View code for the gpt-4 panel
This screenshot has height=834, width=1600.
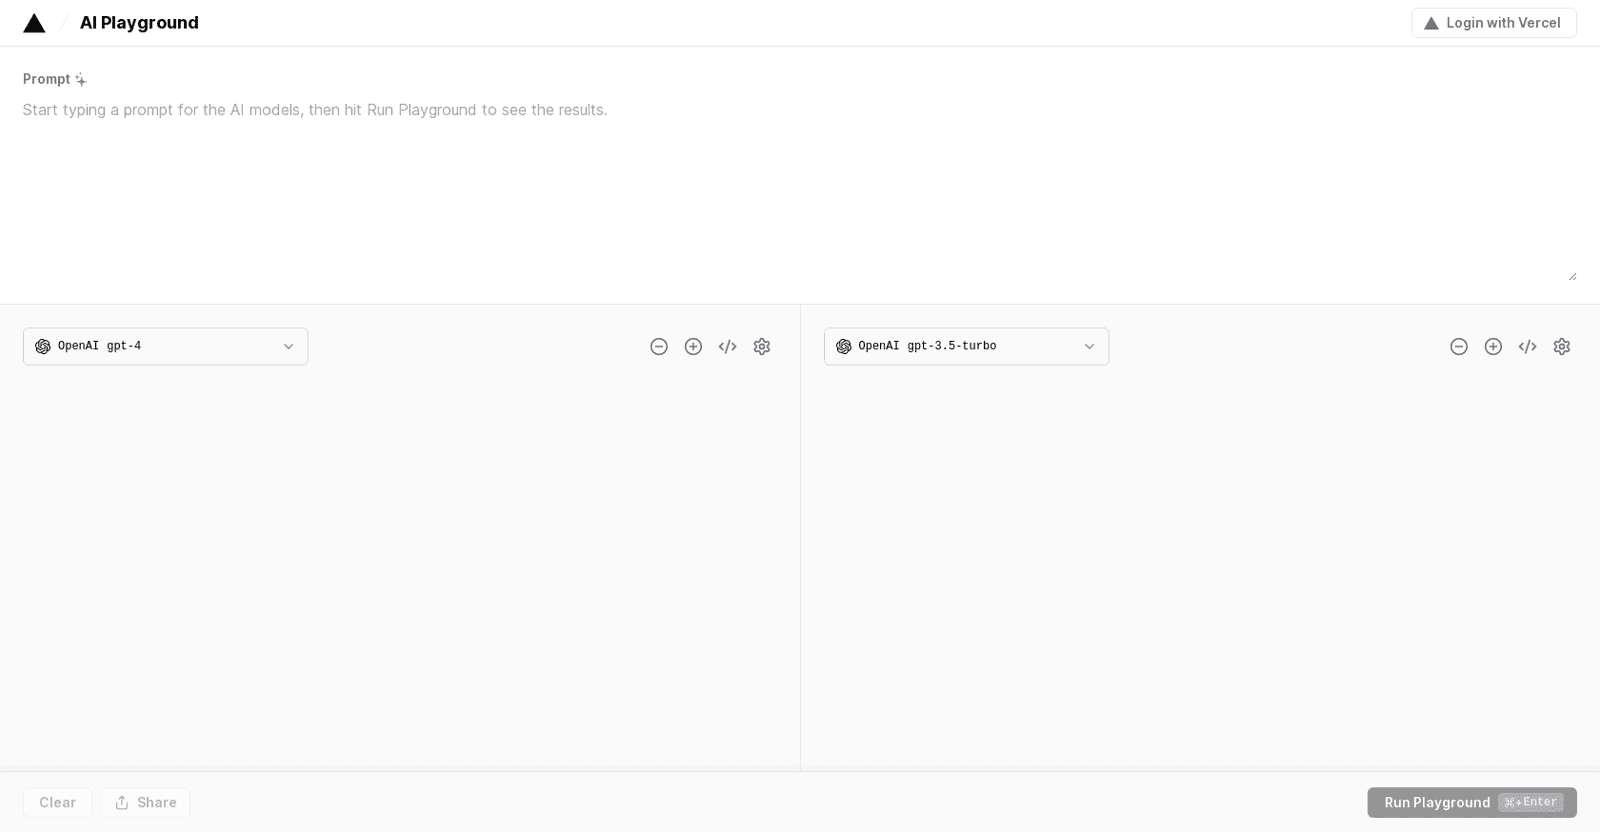click(728, 347)
